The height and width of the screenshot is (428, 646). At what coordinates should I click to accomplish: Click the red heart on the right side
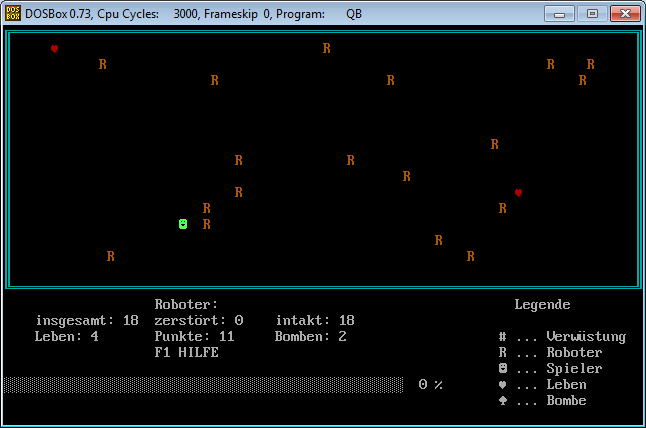click(x=518, y=192)
